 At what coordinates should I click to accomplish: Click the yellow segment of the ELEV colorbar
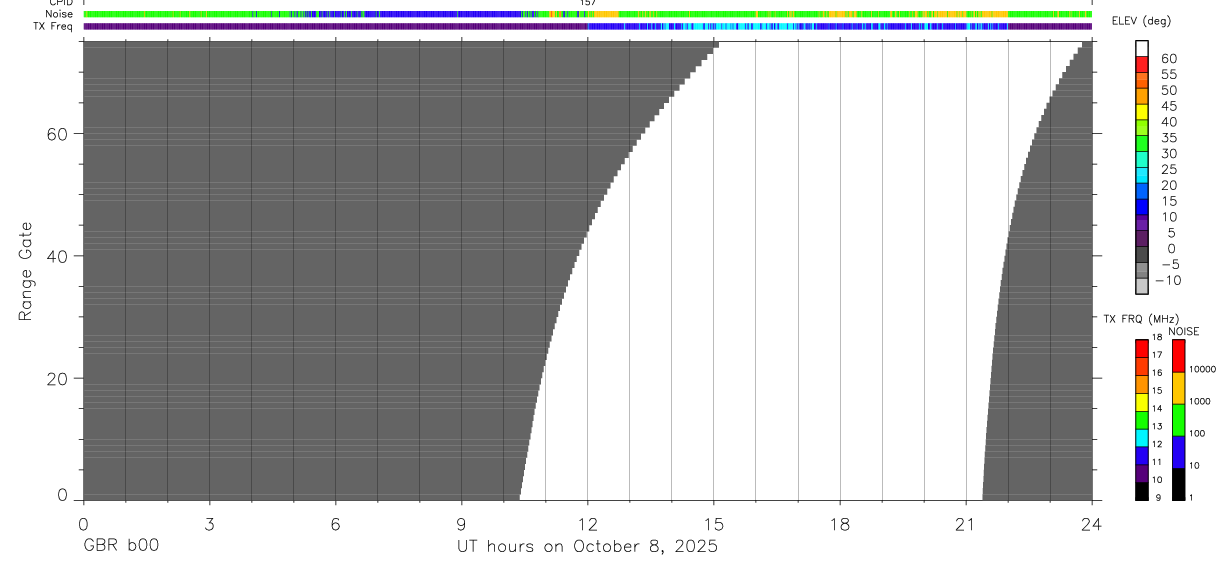pyautogui.click(x=1142, y=112)
